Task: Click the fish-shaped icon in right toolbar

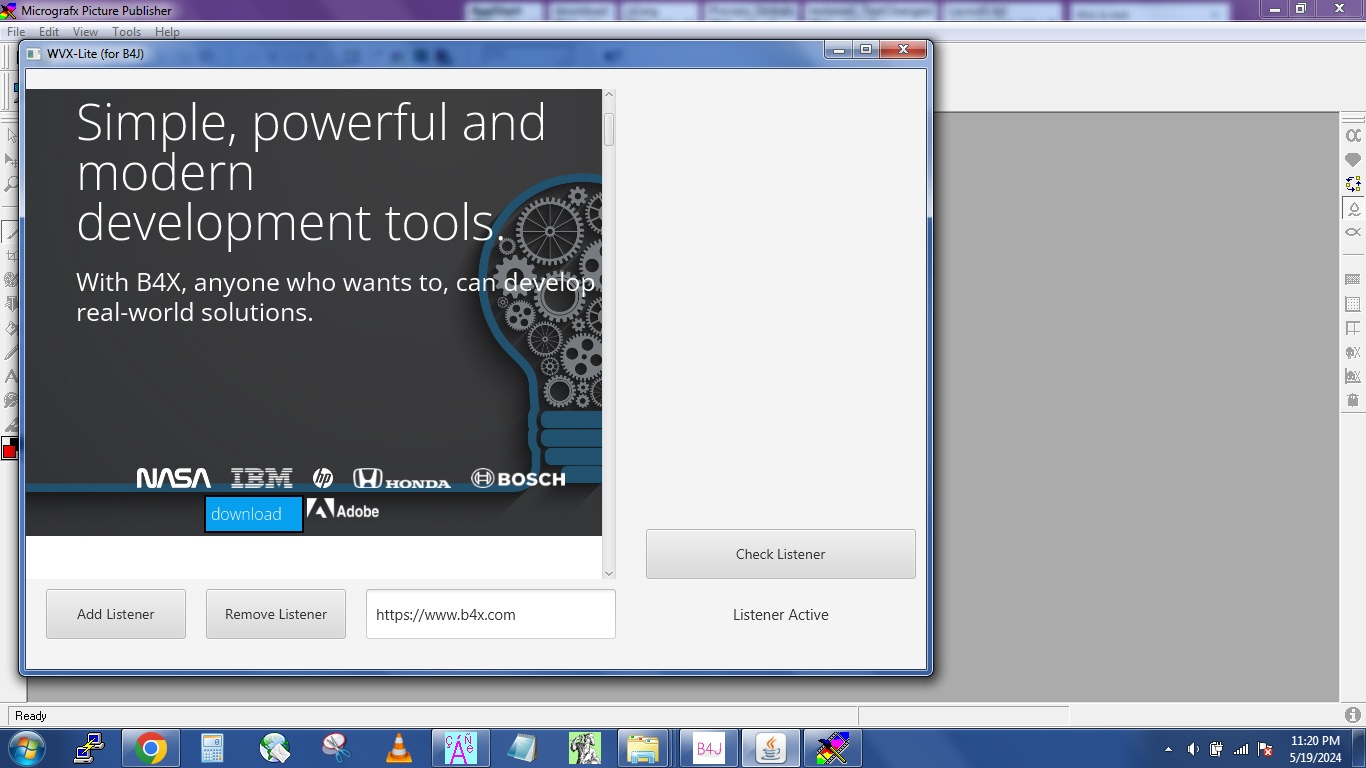Action: (x=1353, y=232)
